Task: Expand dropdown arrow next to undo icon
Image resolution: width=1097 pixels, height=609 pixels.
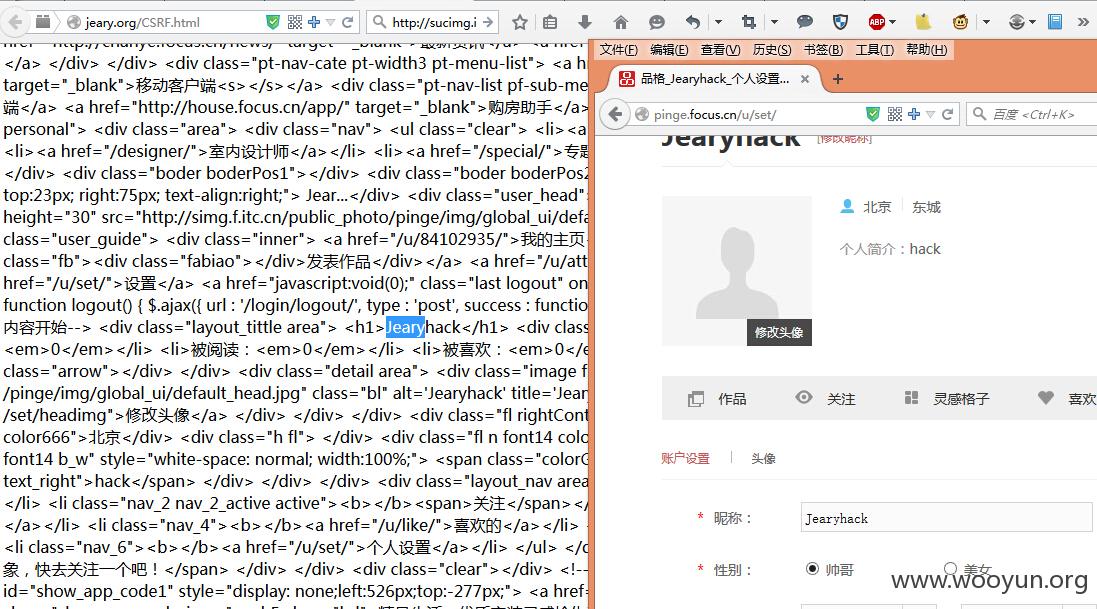Action: (719, 22)
